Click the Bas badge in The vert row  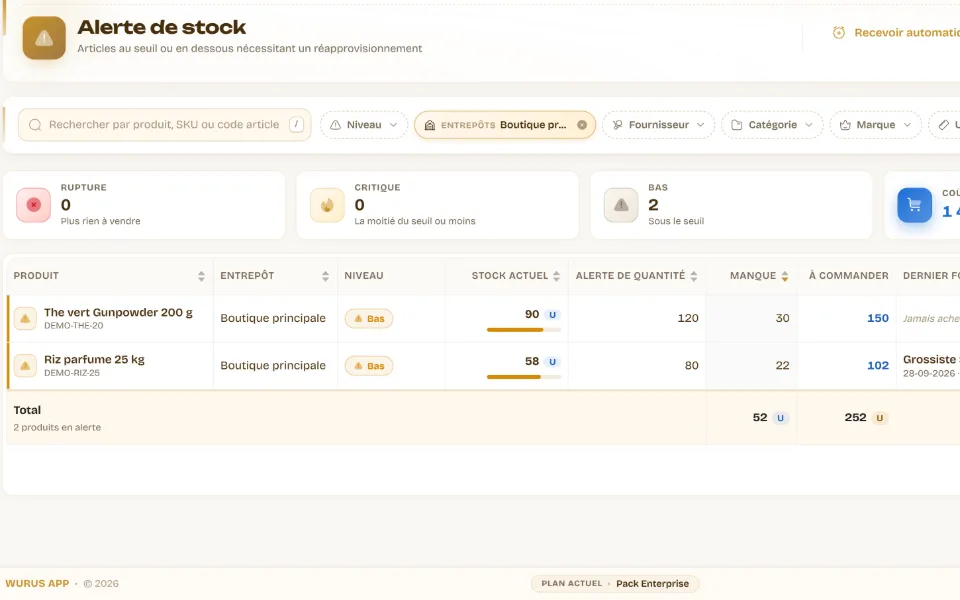pyautogui.click(x=369, y=318)
